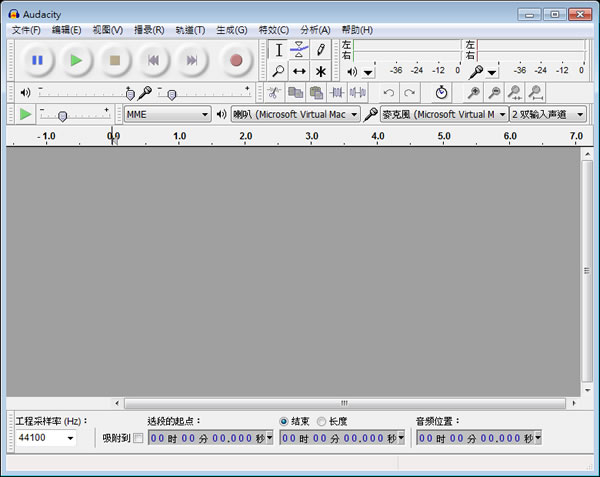The image size is (600, 477).
Task: Select the Multi-tool asterisk icon
Action: (321, 71)
